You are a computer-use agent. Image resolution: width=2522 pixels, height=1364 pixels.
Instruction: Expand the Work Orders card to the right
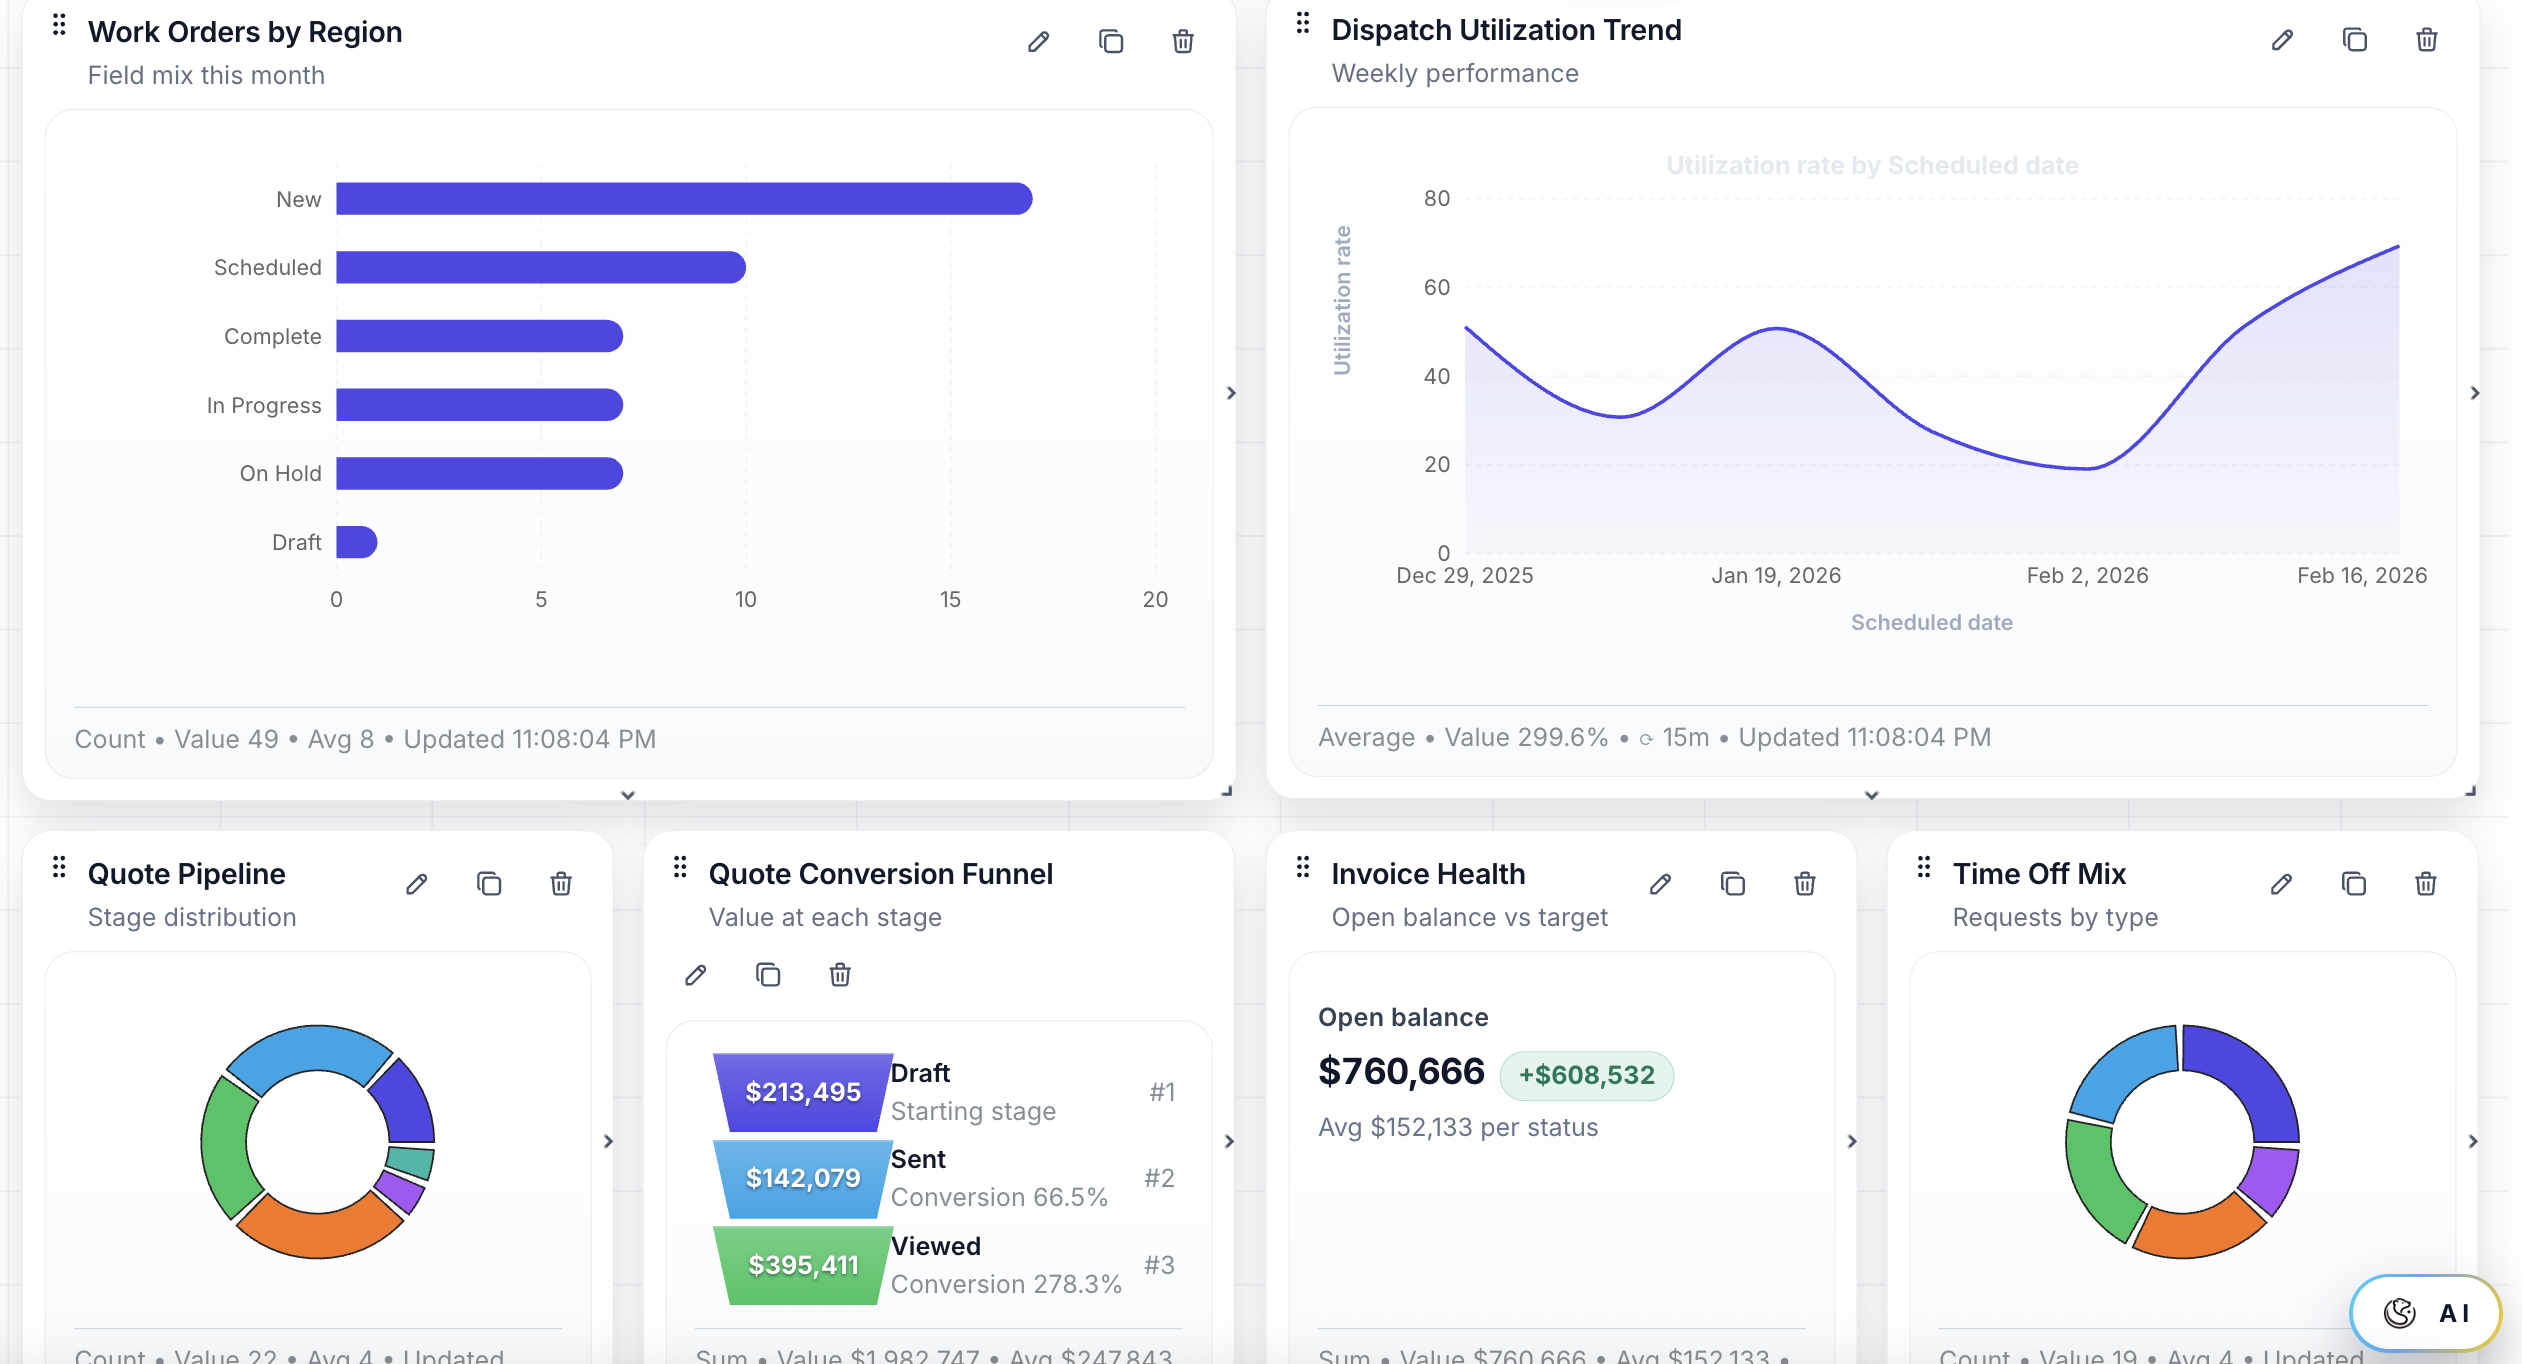click(1232, 393)
